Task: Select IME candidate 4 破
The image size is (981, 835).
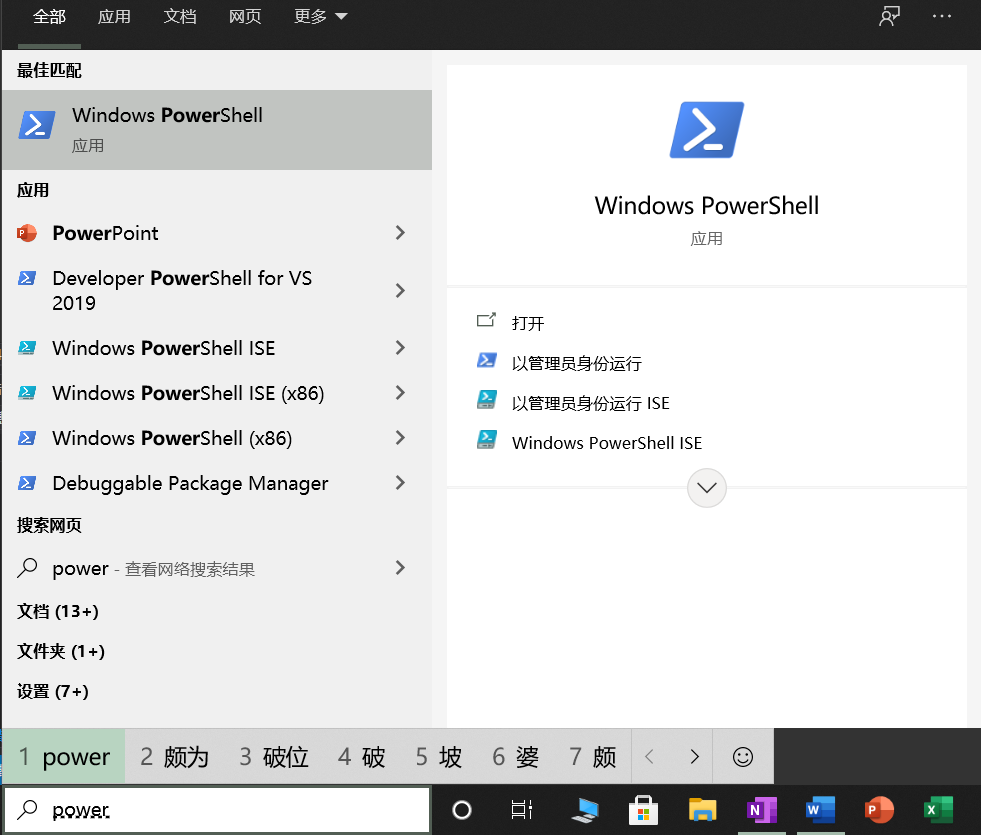Action: (x=361, y=757)
